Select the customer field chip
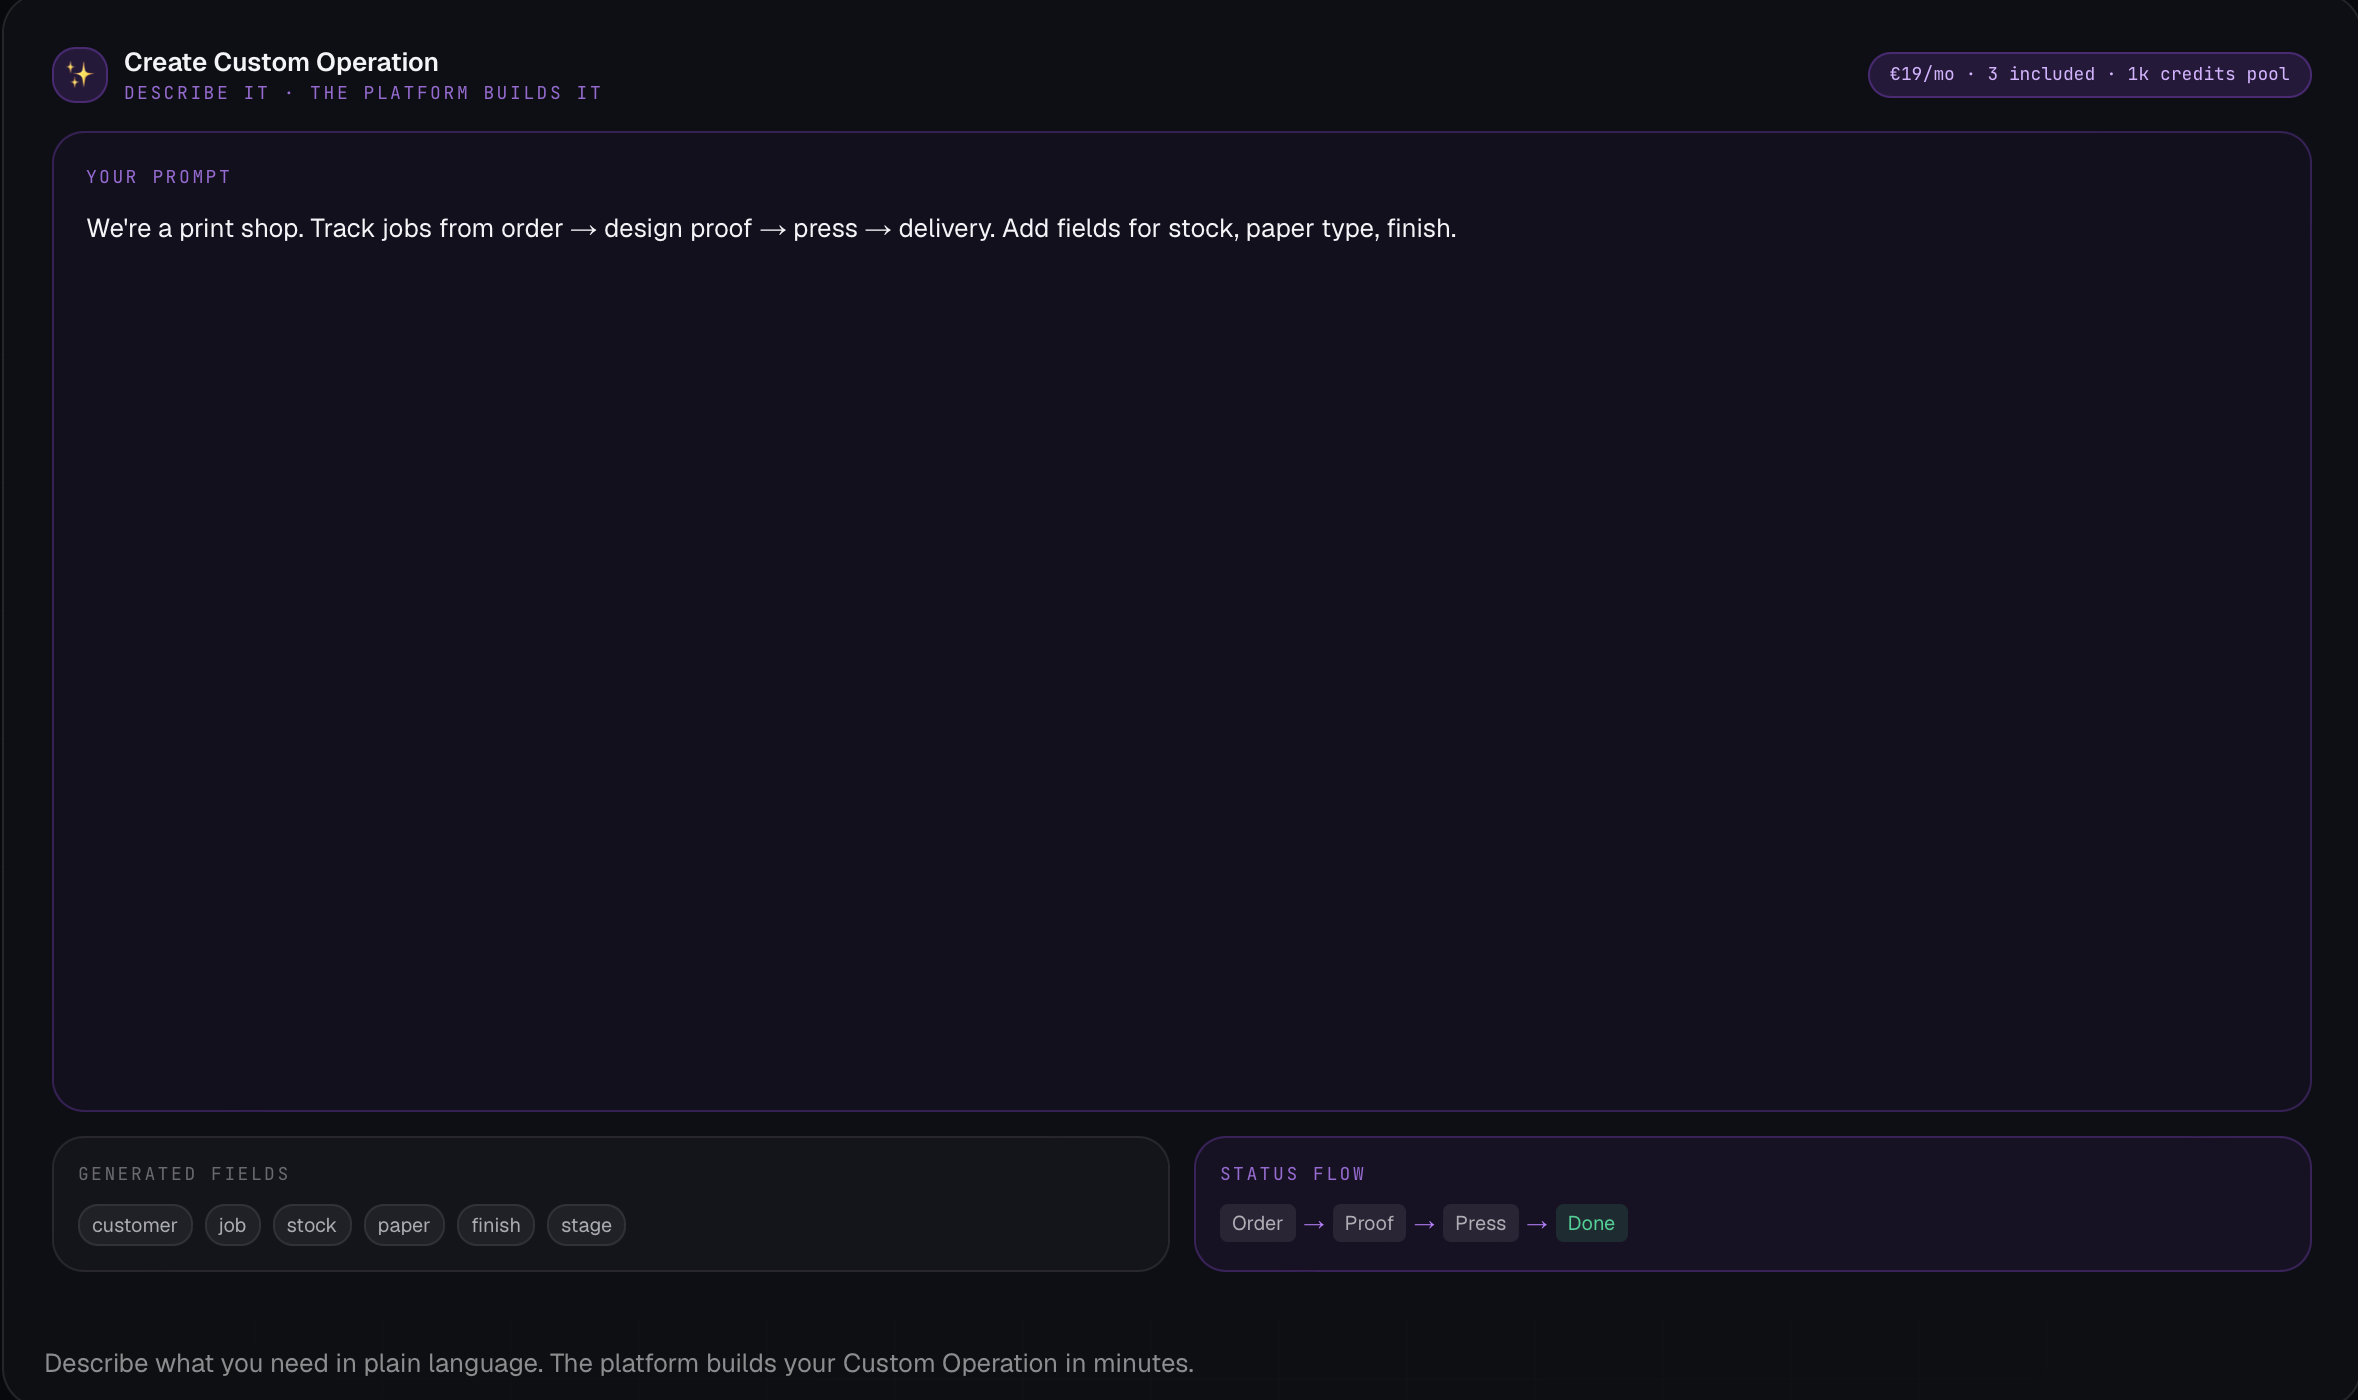Image resolution: width=2358 pixels, height=1400 pixels. point(135,1225)
